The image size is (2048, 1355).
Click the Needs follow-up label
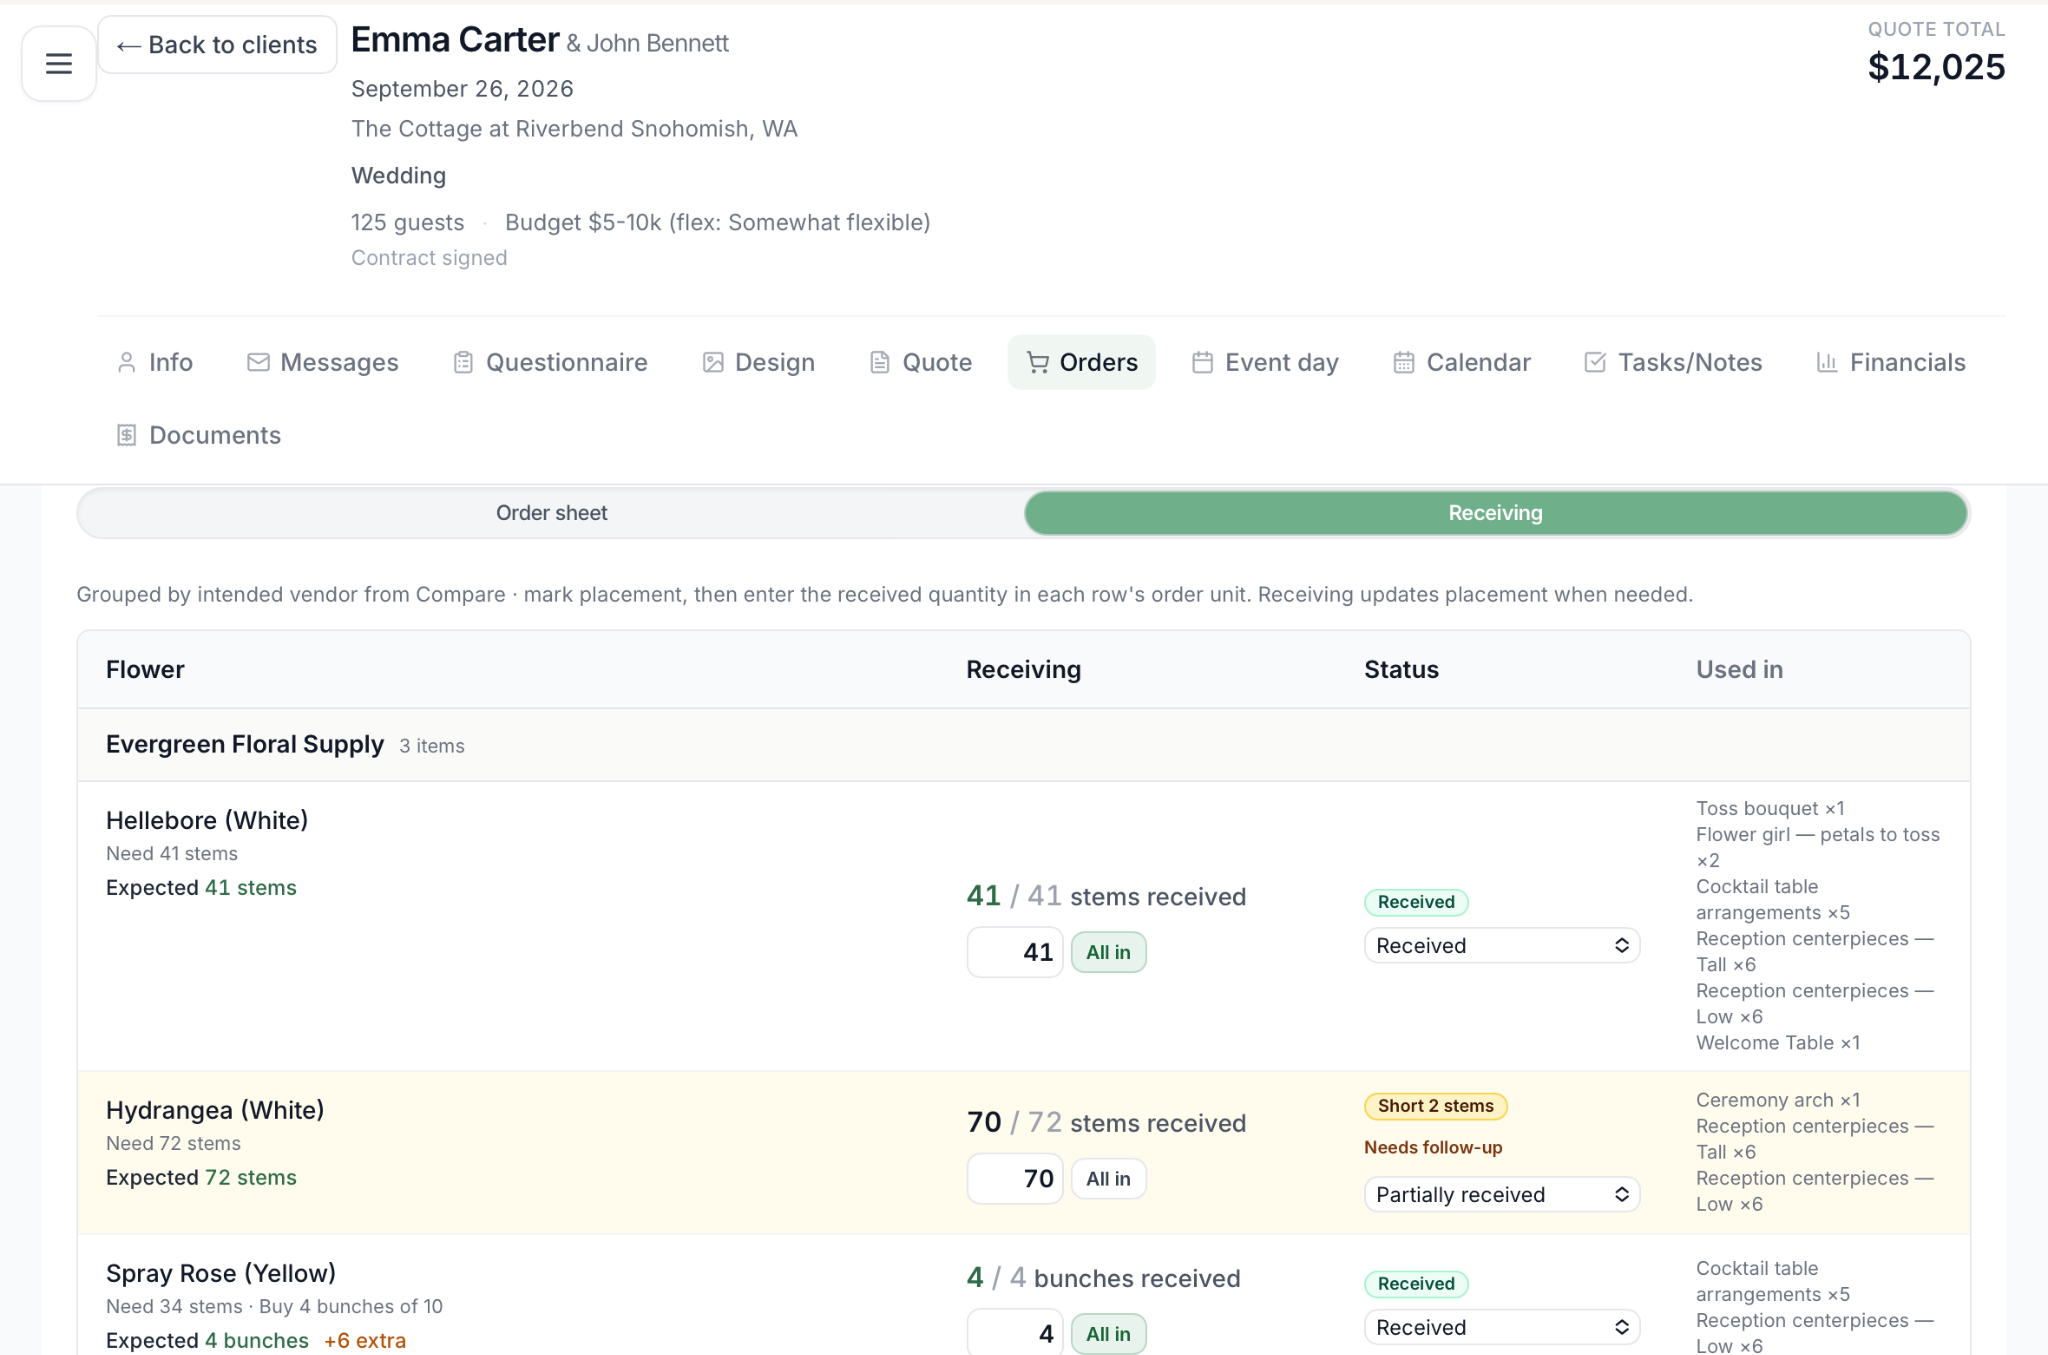pyautogui.click(x=1433, y=1148)
